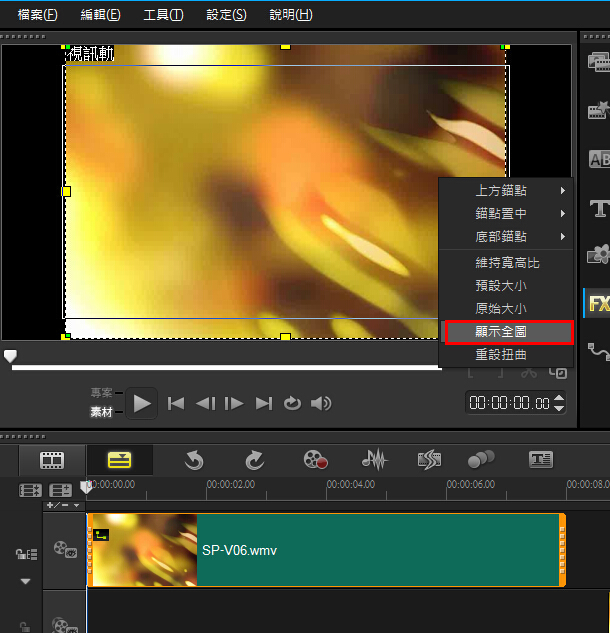610x633 pixels.
Task: Choose 維持寬高比 in context menu
Action: point(506,263)
